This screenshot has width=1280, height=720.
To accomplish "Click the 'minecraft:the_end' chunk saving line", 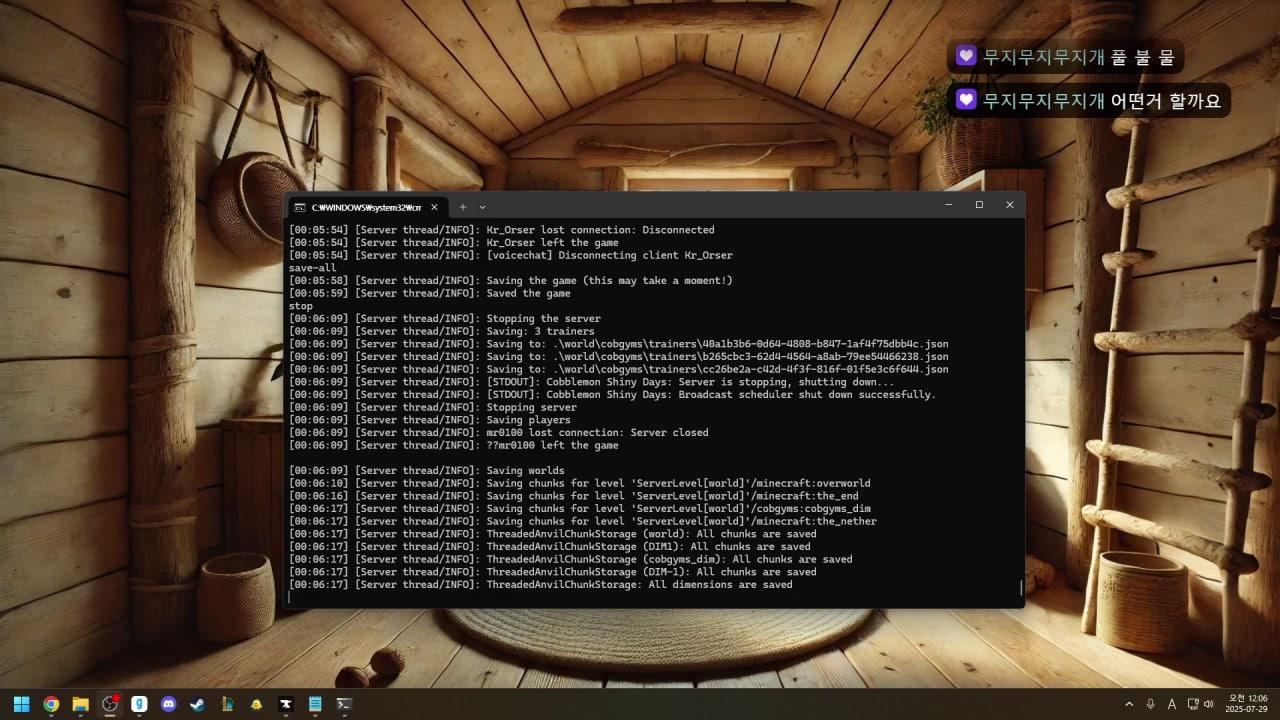I will (574, 496).
